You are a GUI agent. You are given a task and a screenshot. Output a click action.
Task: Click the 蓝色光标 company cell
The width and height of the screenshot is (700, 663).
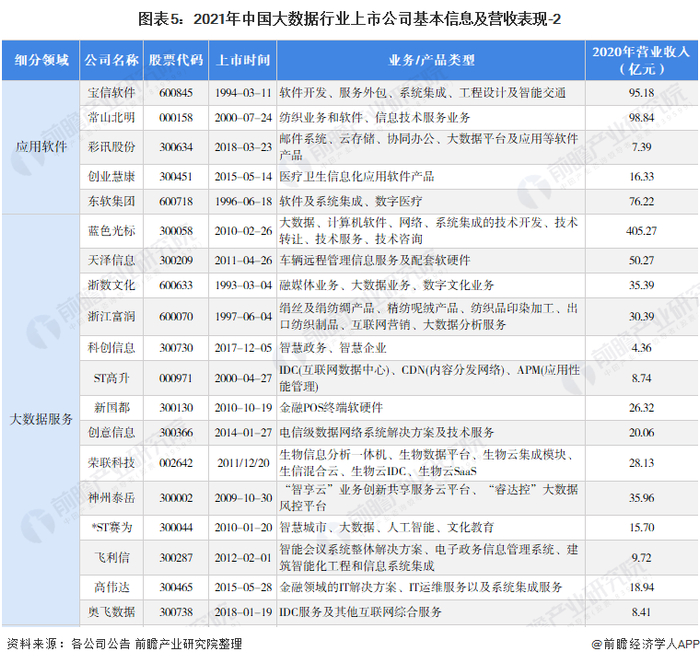112,231
